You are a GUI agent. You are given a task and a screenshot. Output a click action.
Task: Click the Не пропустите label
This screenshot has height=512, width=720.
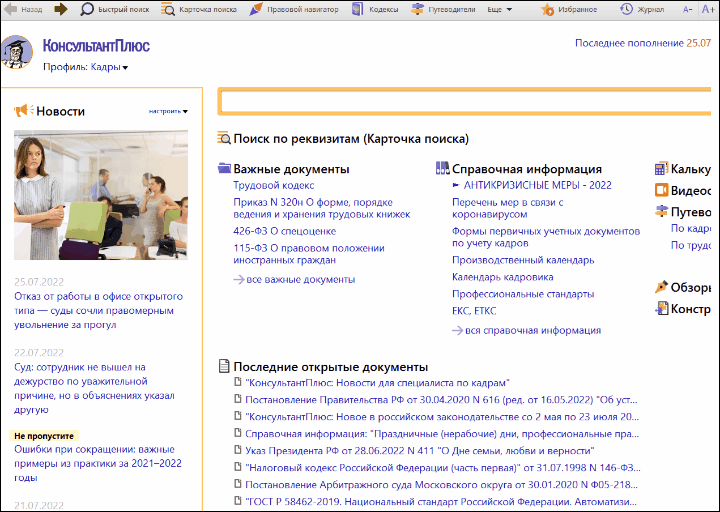(x=44, y=436)
